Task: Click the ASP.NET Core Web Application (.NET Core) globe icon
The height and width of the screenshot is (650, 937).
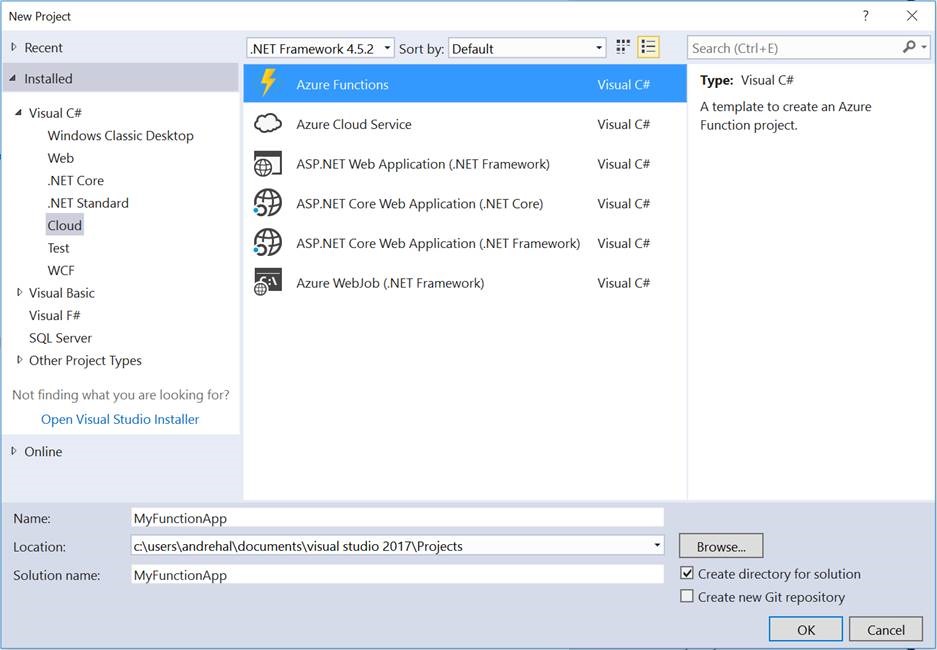Action: tap(268, 203)
